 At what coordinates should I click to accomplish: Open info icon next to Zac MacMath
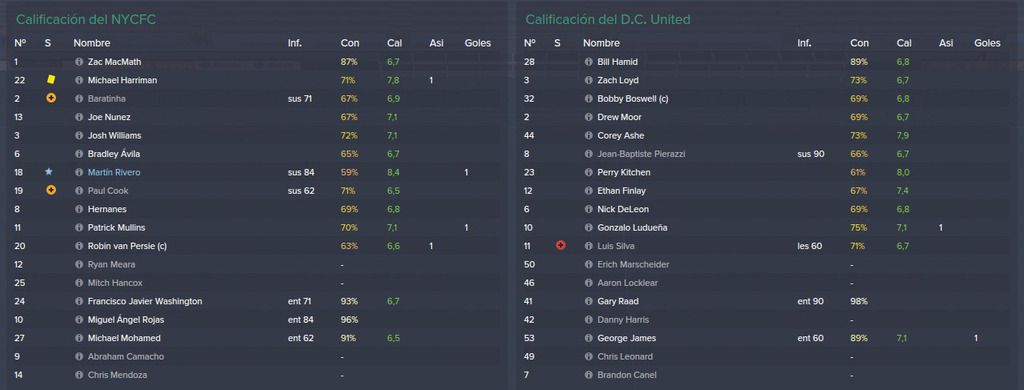point(79,62)
